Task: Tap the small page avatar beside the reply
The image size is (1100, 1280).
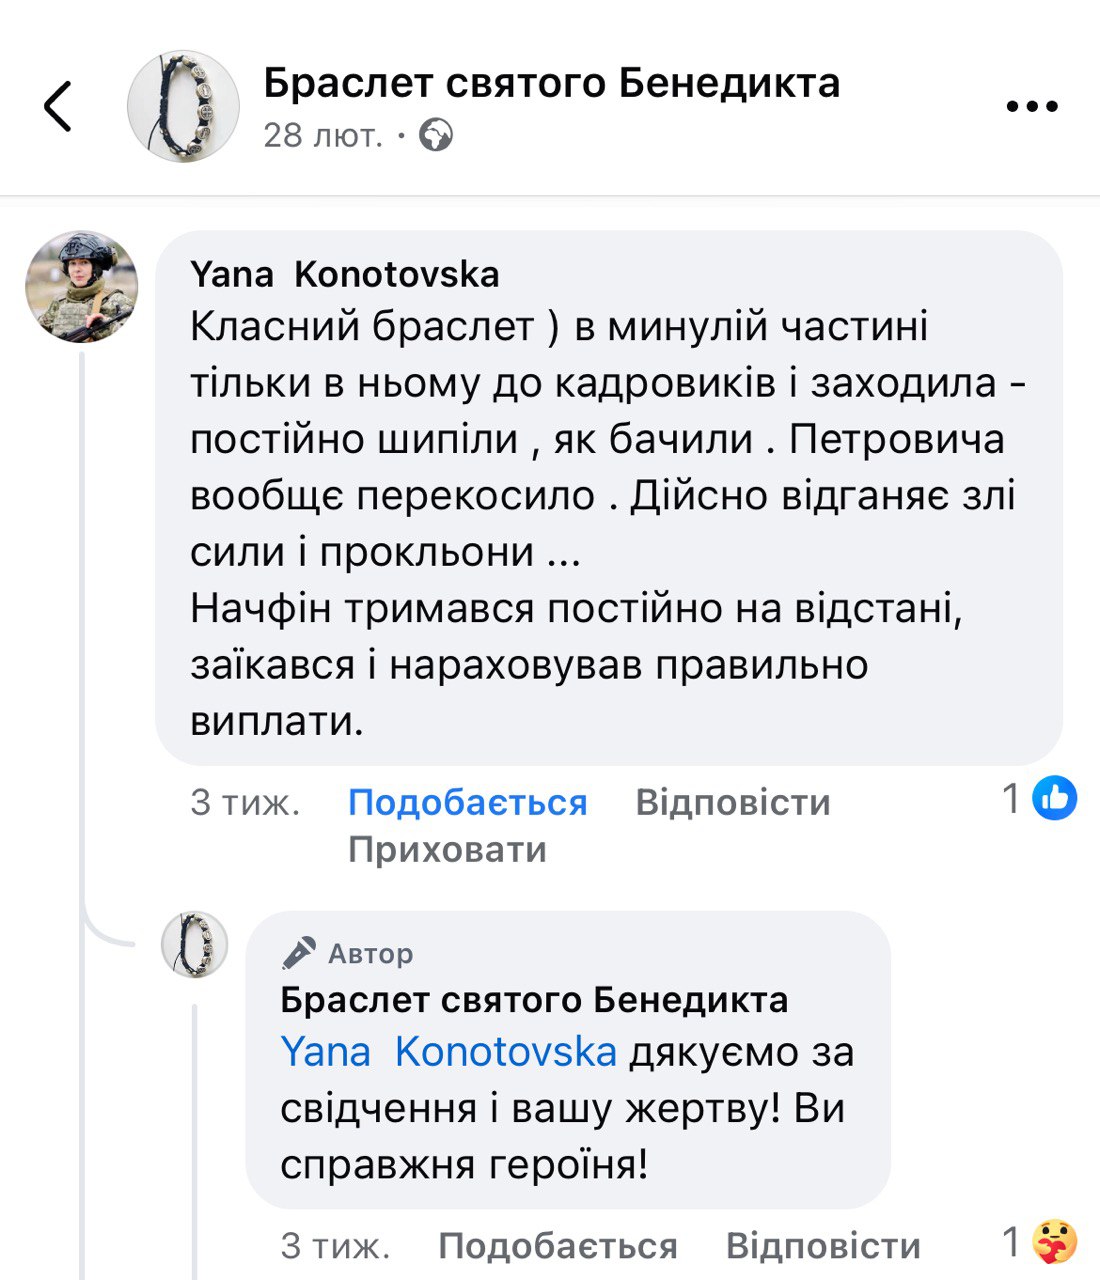Action: pos(195,944)
